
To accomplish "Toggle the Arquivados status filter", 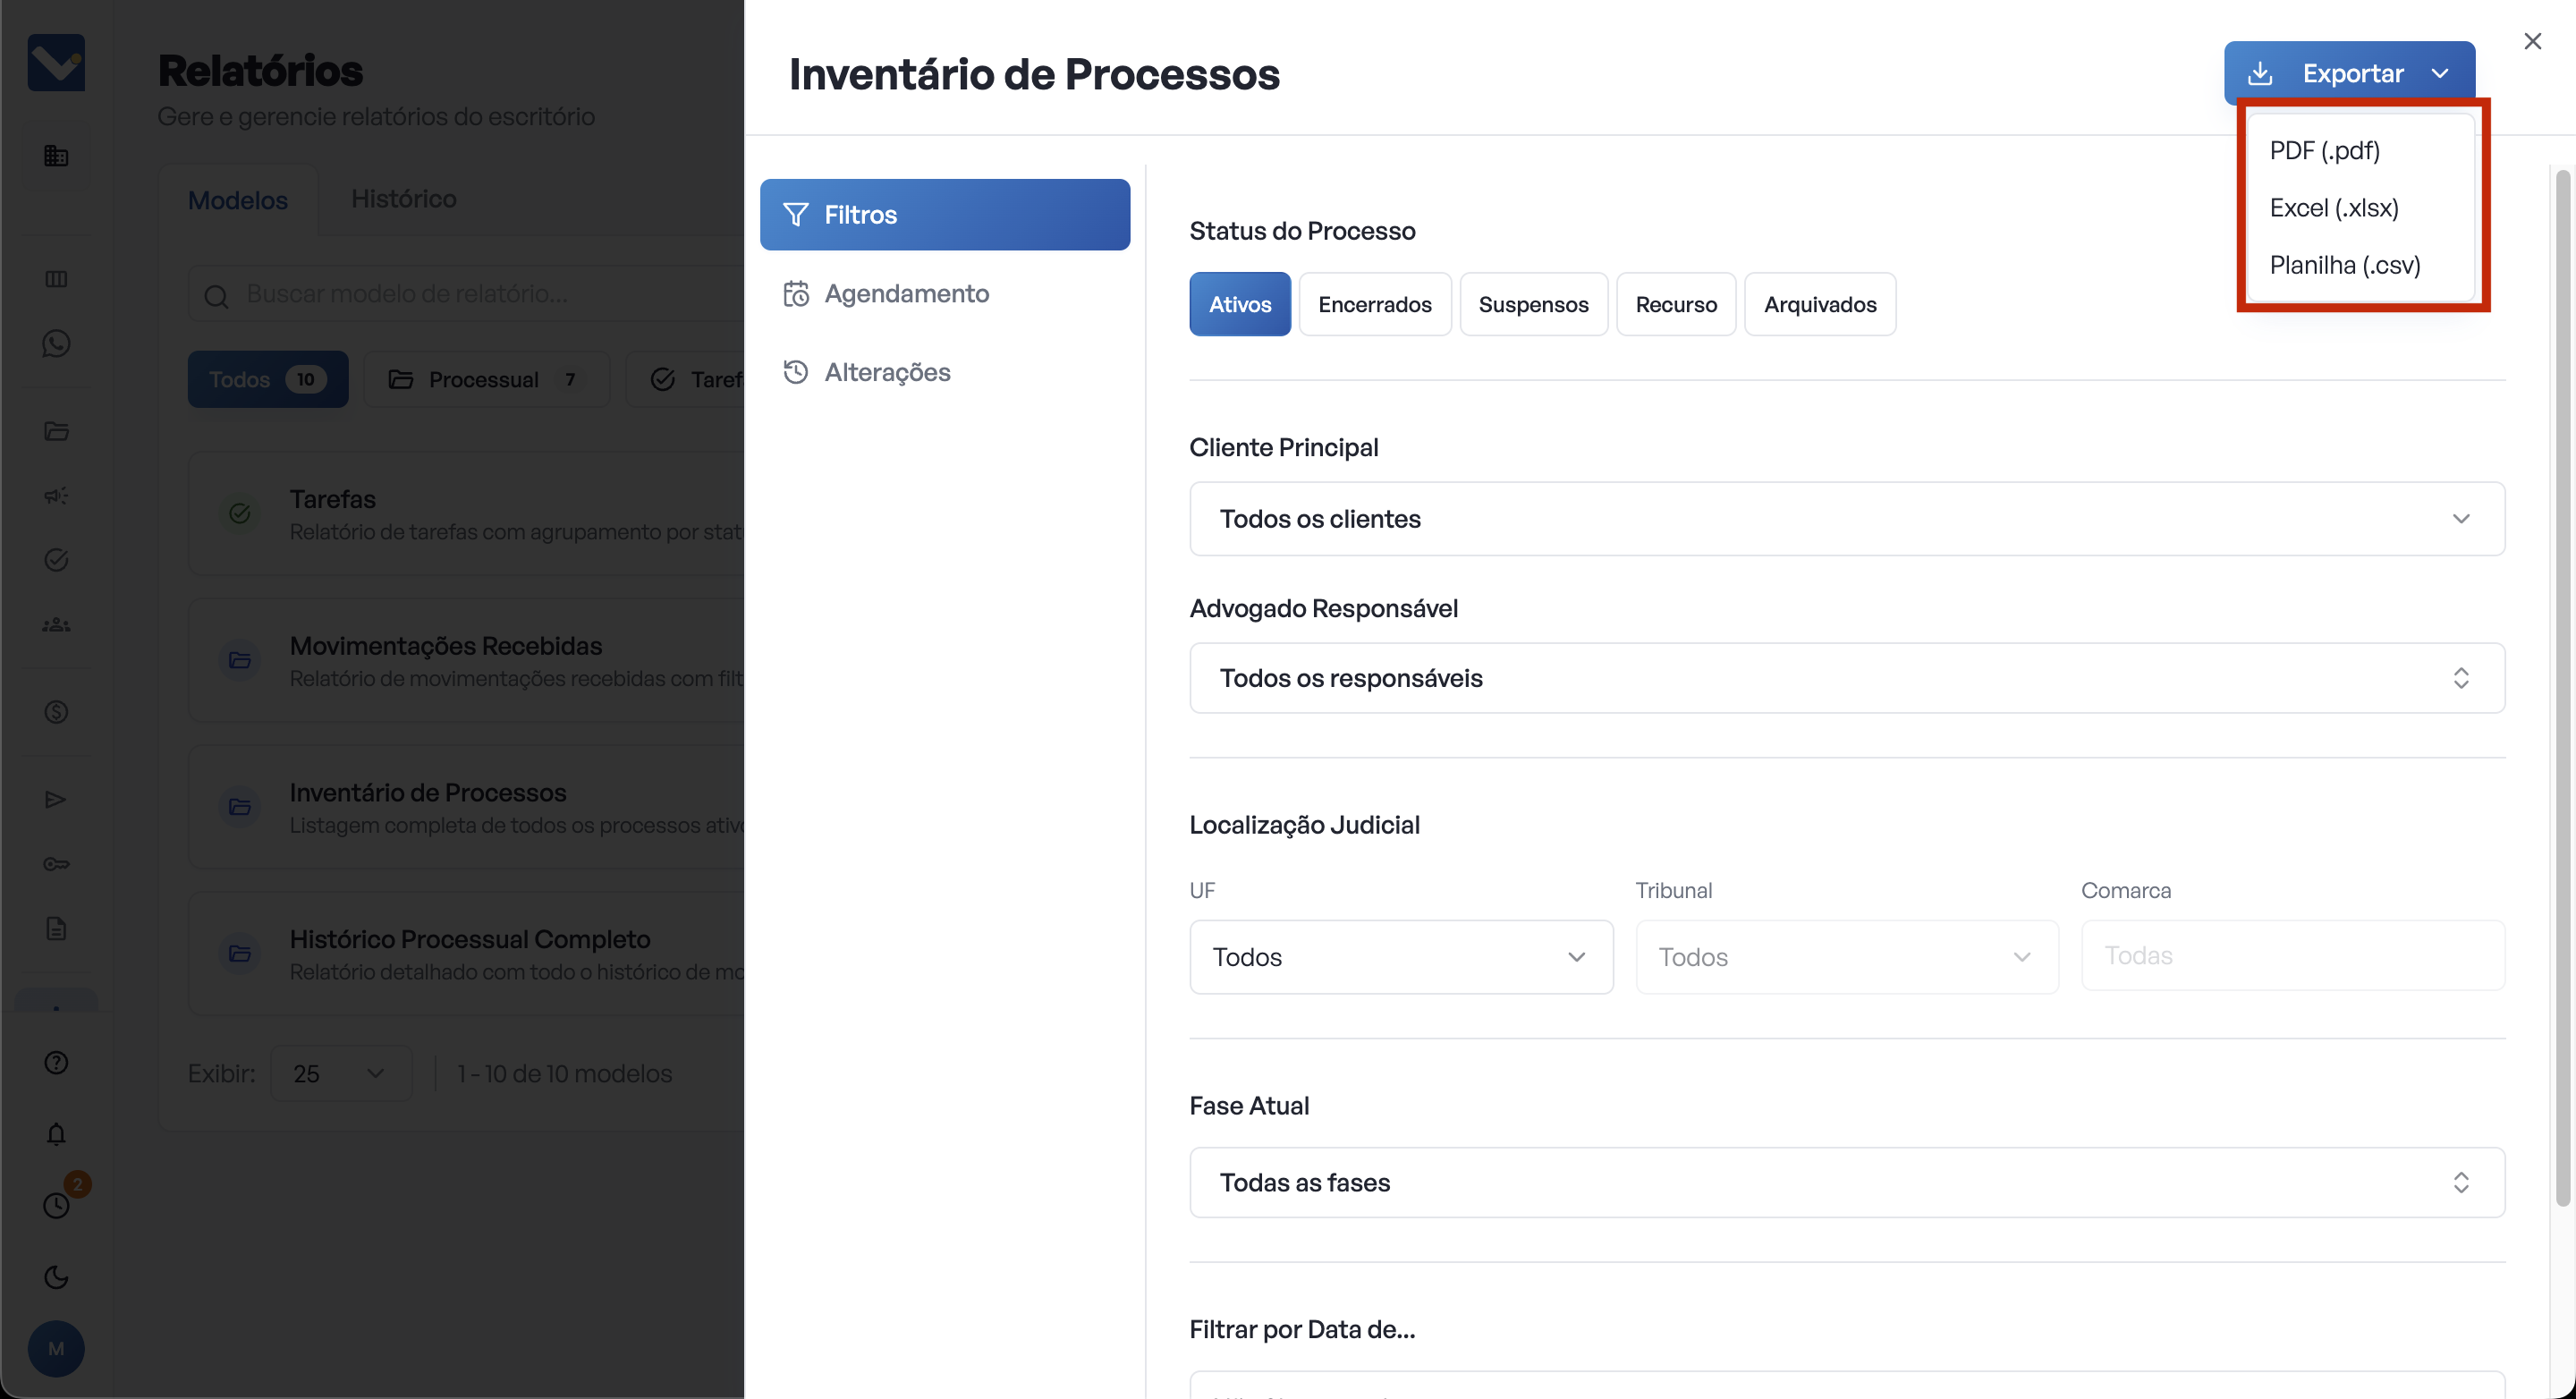I will [x=1819, y=304].
